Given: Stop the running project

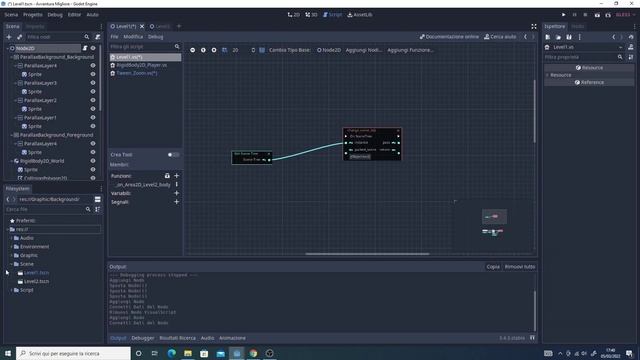Looking at the screenshot, I should pyautogui.click(x=585, y=15).
